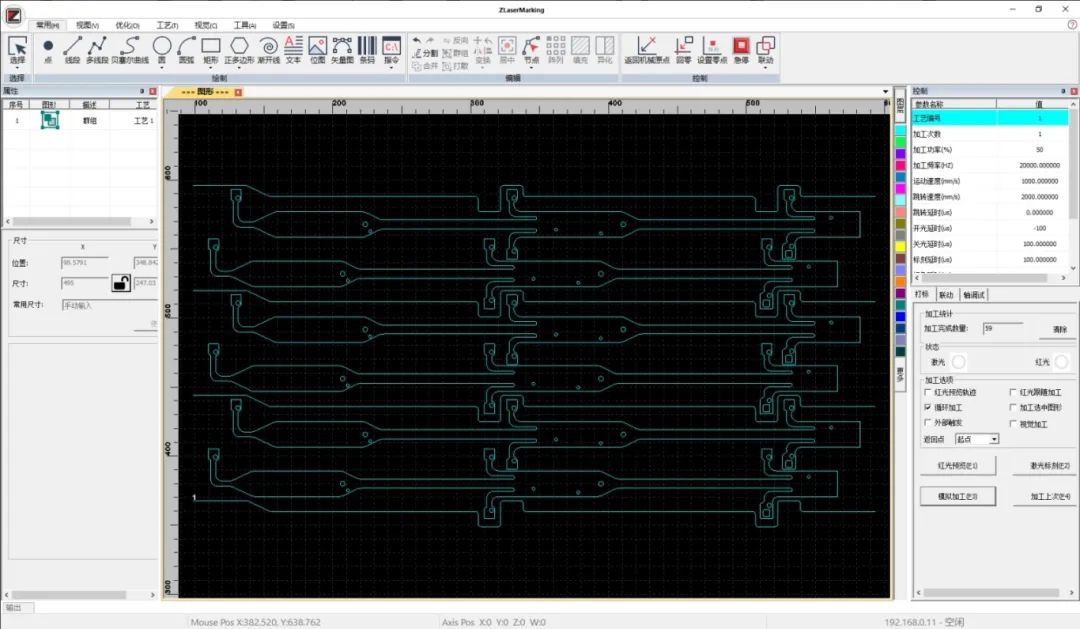Click the 回零 homing icon
Viewport: 1080px width, 629px height.
pos(683,50)
